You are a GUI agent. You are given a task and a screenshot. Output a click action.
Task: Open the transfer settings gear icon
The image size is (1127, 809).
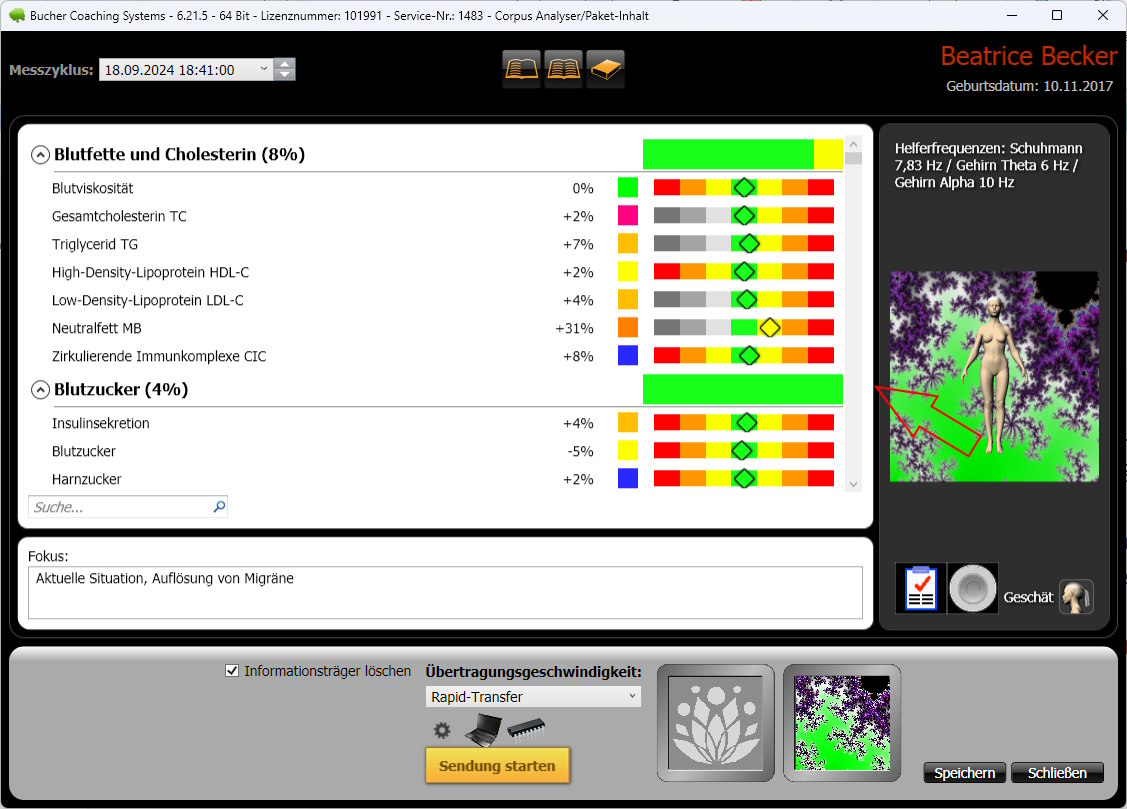(x=442, y=731)
